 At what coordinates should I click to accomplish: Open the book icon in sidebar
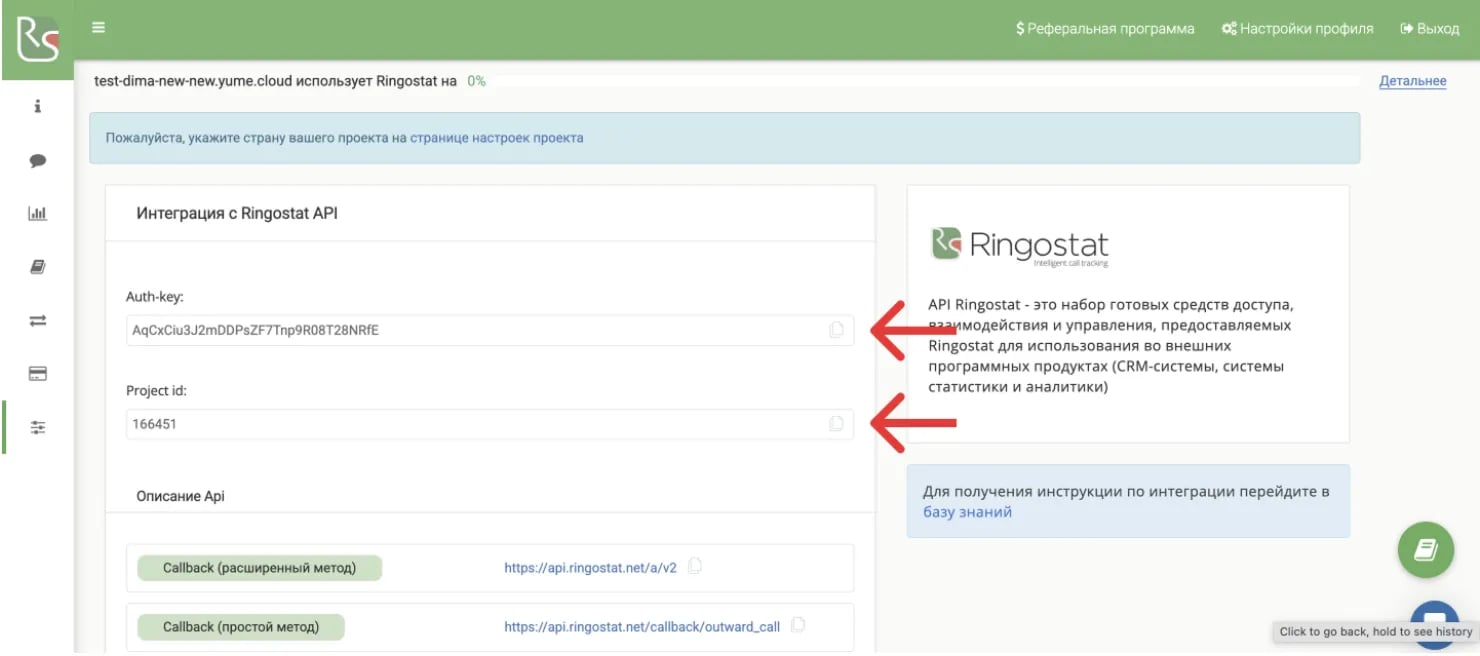pyautogui.click(x=38, y=267)
